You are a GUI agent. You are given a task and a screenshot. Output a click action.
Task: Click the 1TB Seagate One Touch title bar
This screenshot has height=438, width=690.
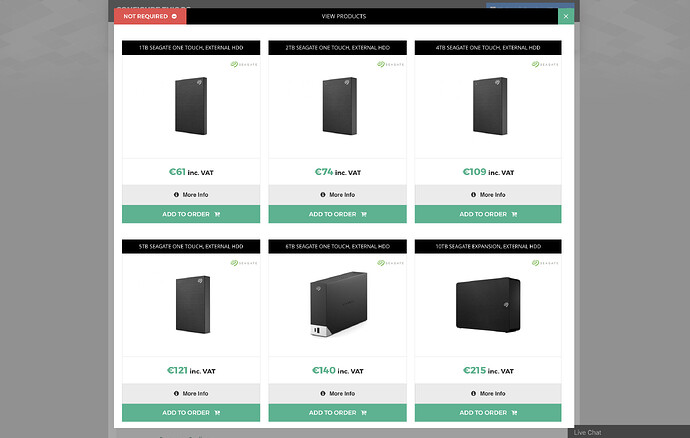click(x=191, y=48)
